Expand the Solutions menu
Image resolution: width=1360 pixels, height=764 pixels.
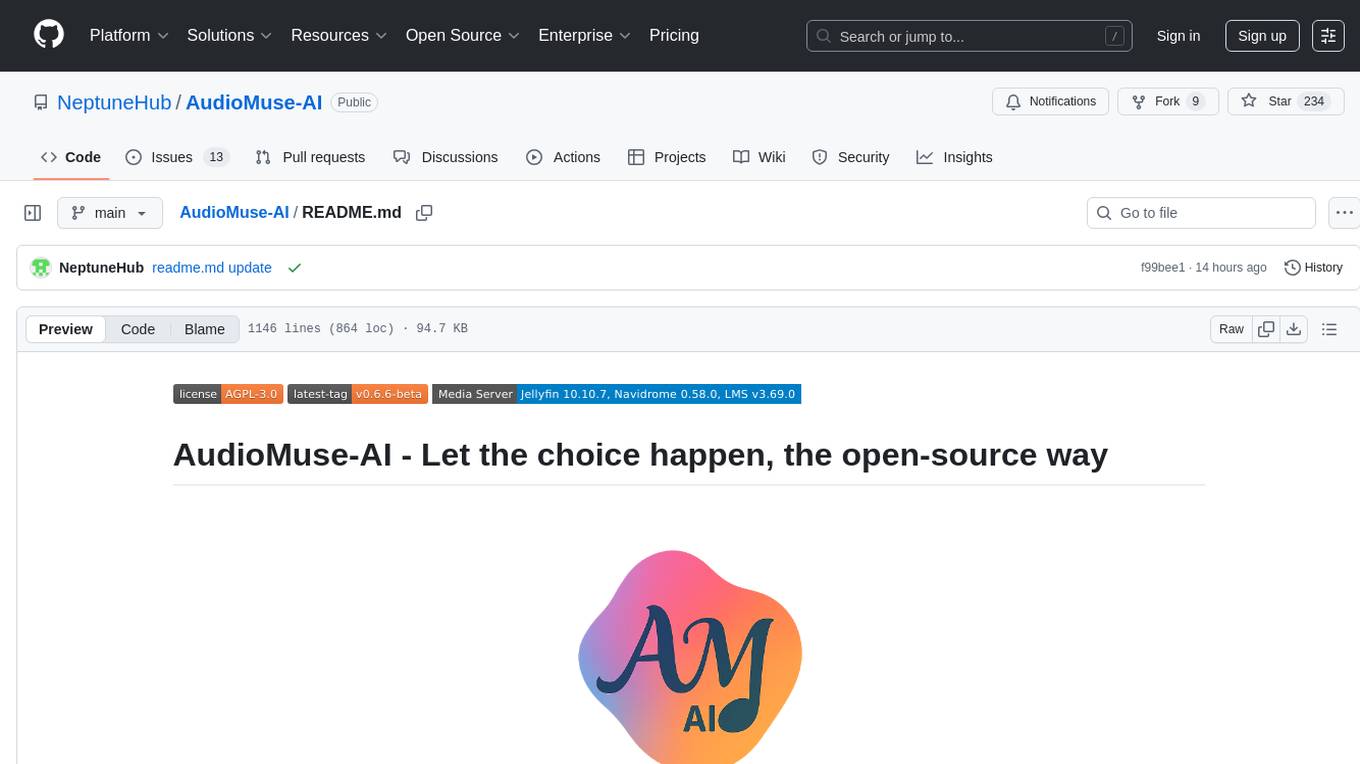(x=229, y=35)
